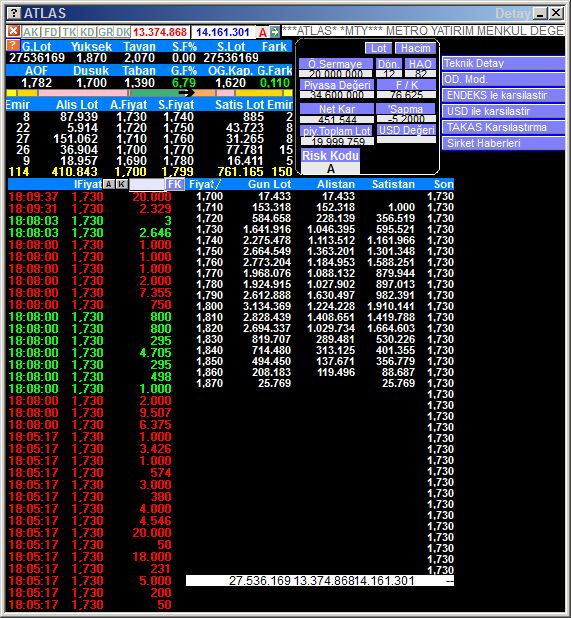Click the TAKAS Karşılaştırma button
The image size is (571, 618).
503,127
